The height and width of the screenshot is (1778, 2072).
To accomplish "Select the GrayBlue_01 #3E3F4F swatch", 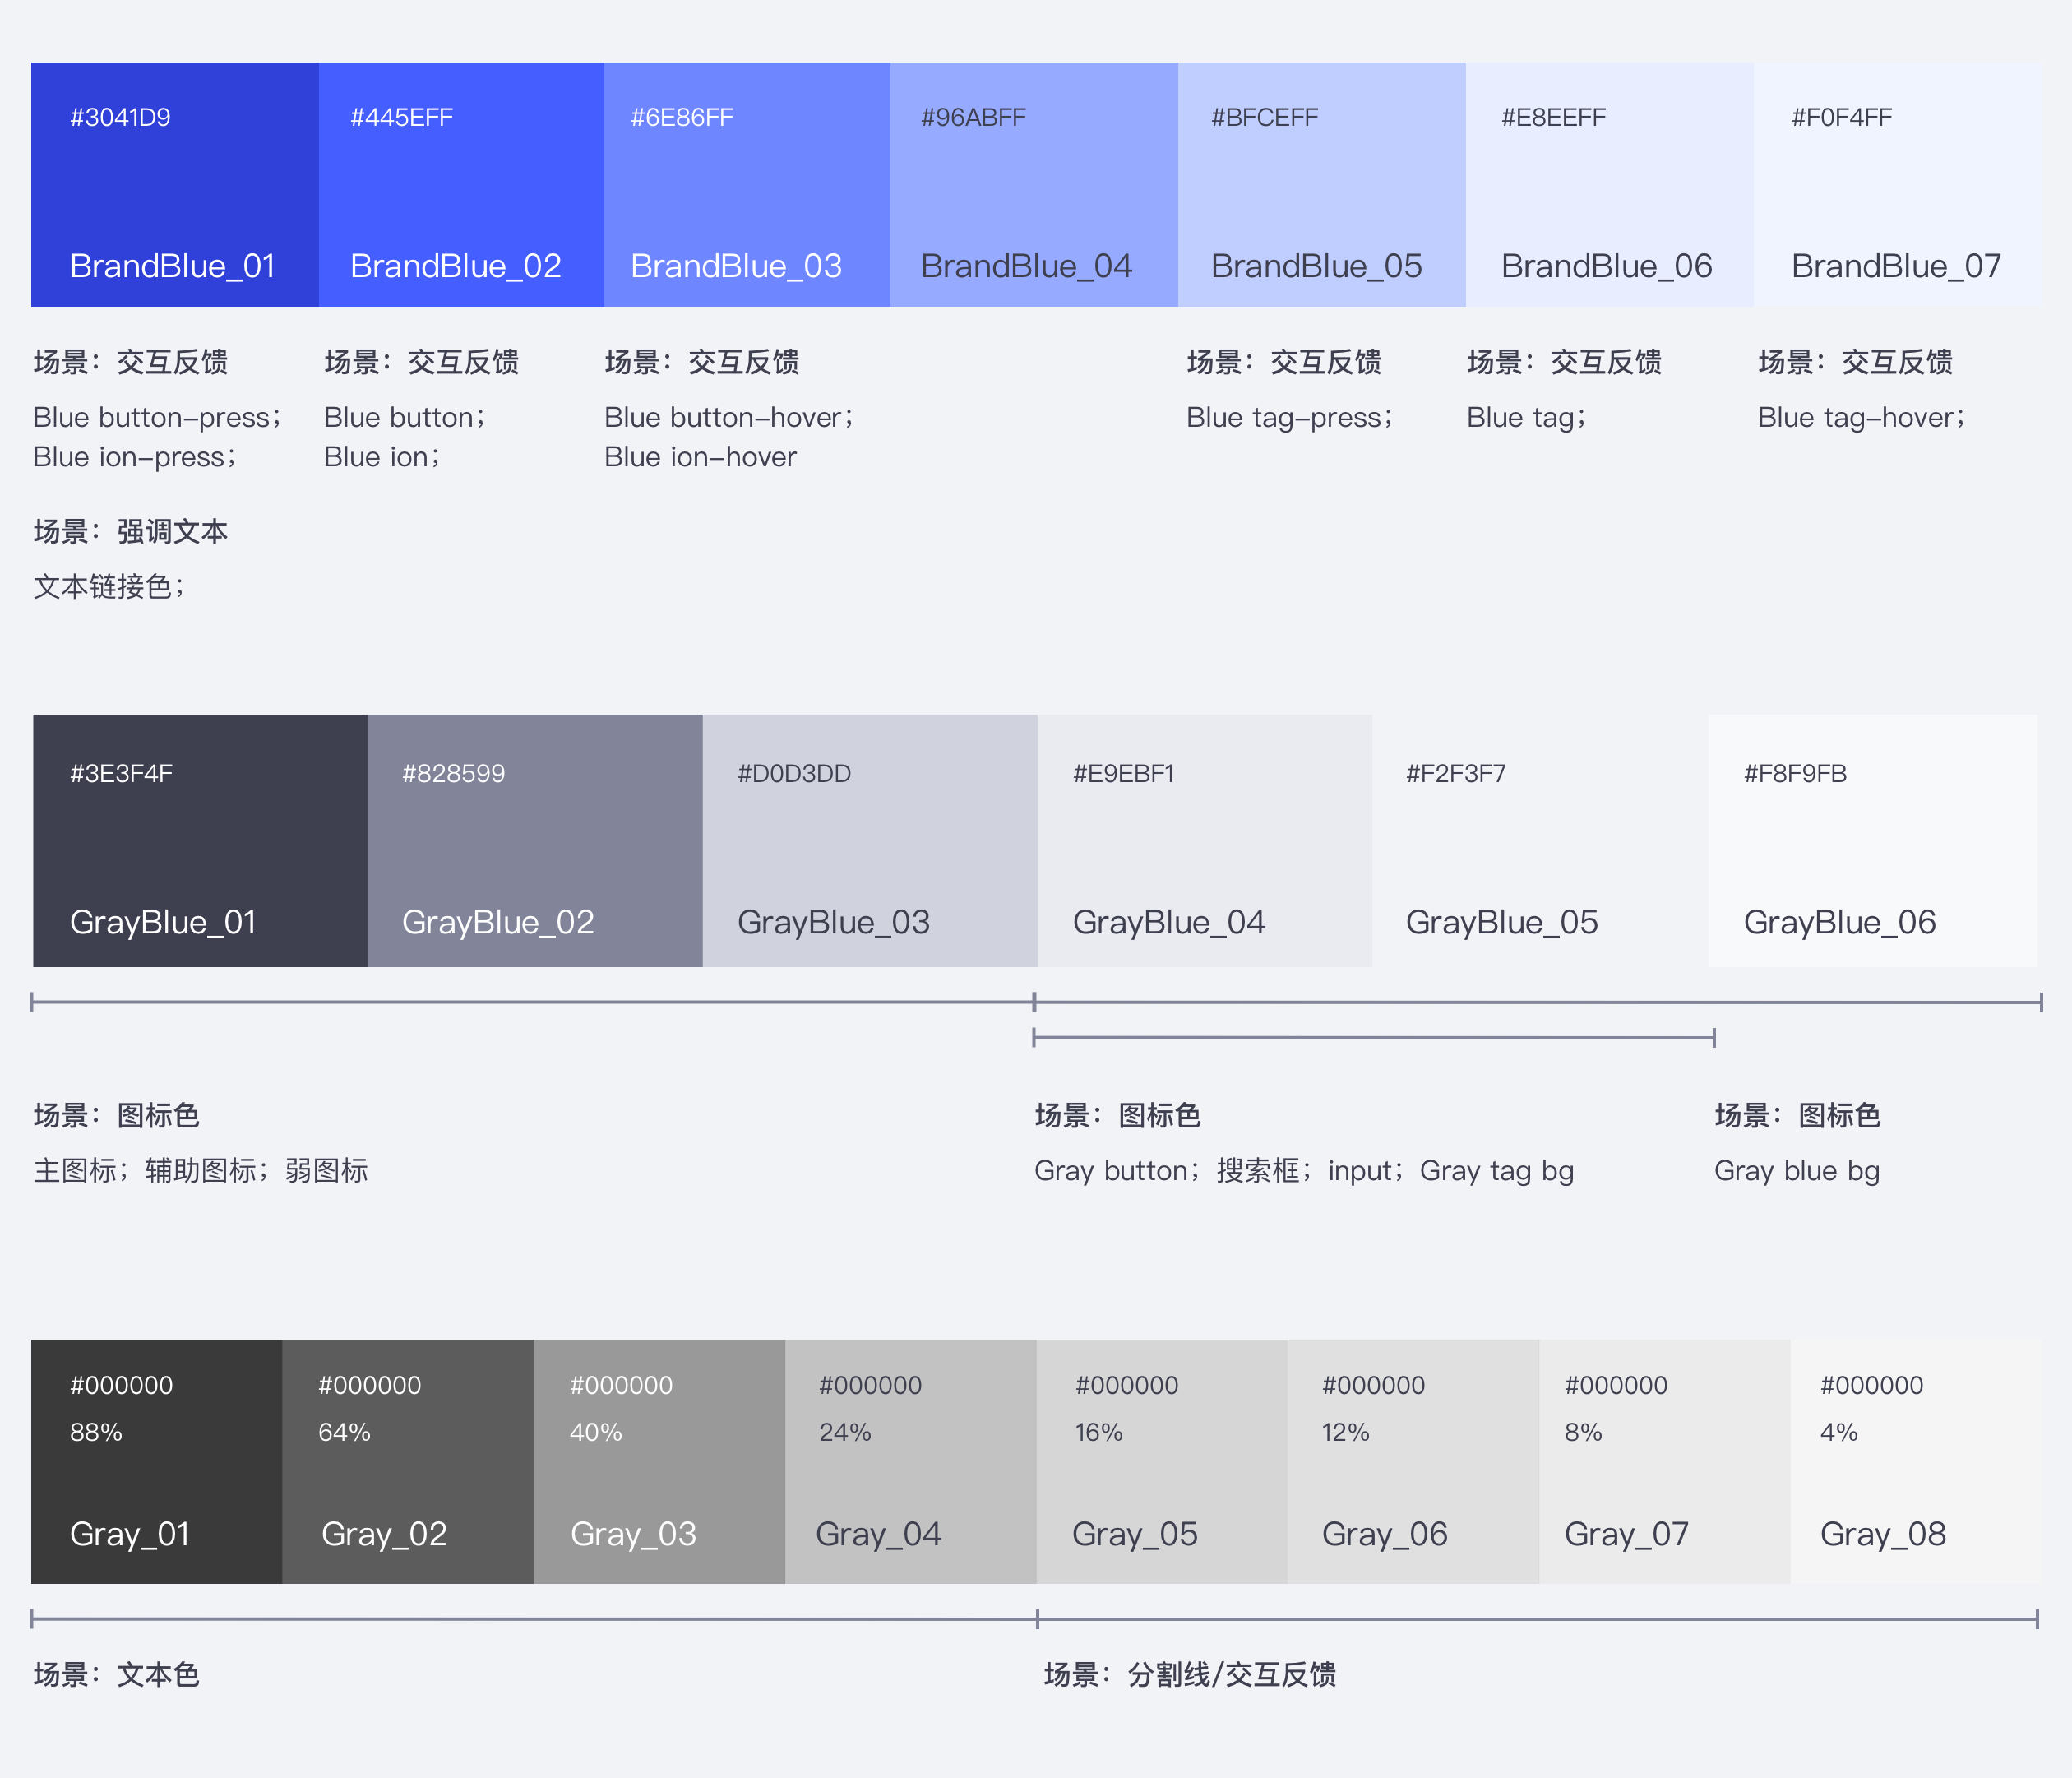I will click(x=200, y=841).
